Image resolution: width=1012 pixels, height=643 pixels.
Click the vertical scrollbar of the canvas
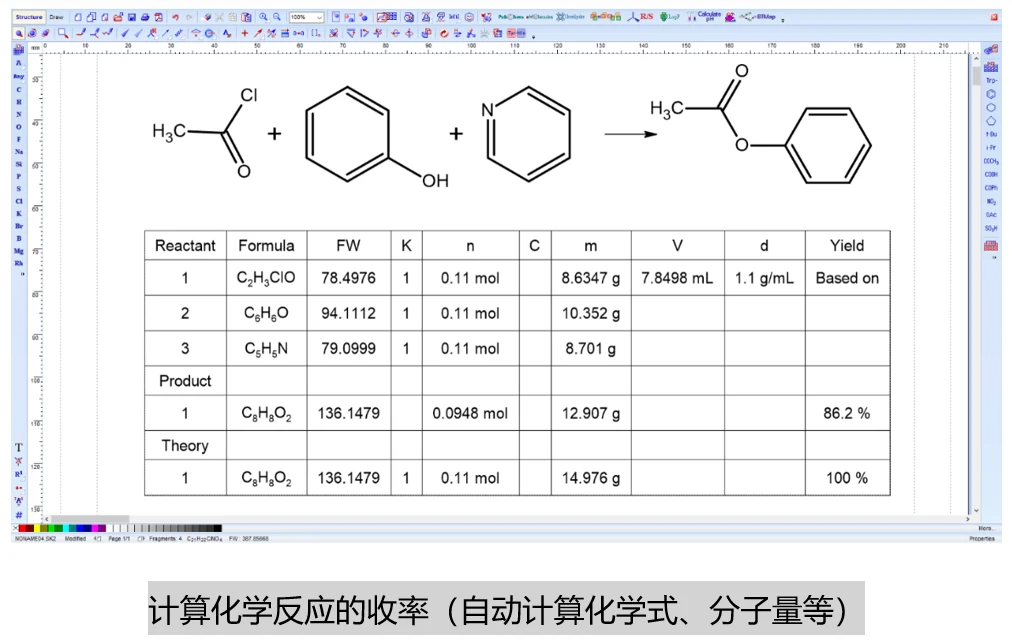pos(976,284)
